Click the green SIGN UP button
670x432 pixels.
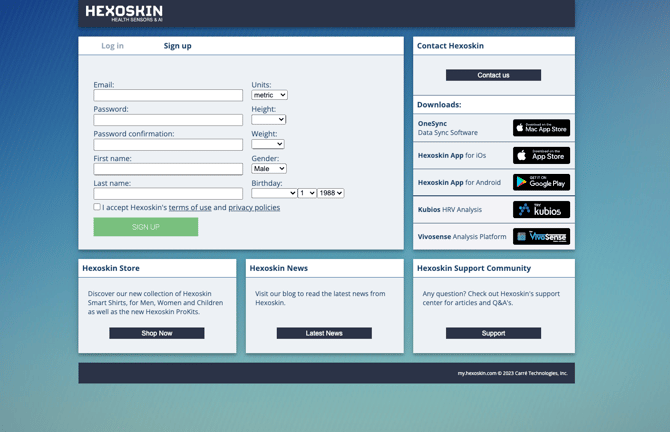pos(146,227)
